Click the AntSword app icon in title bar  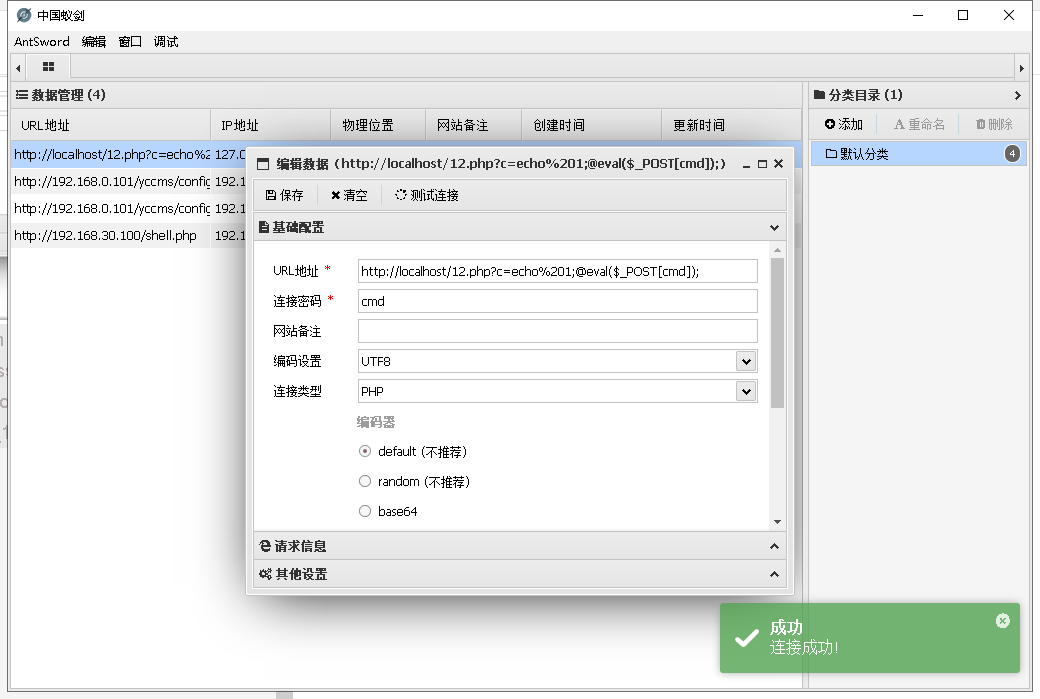click(24, 15)
